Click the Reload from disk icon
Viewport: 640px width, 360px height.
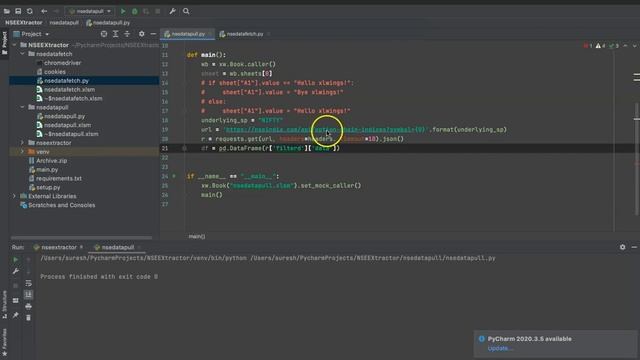coord(29,11)
